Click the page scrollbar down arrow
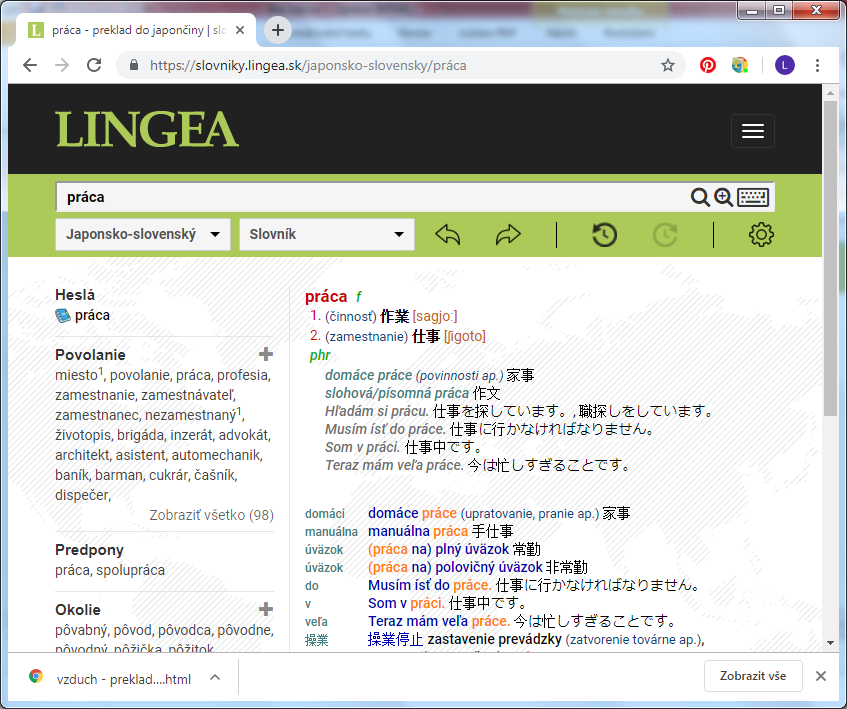Viewport: 847px width, 709px height. point(830,643)
